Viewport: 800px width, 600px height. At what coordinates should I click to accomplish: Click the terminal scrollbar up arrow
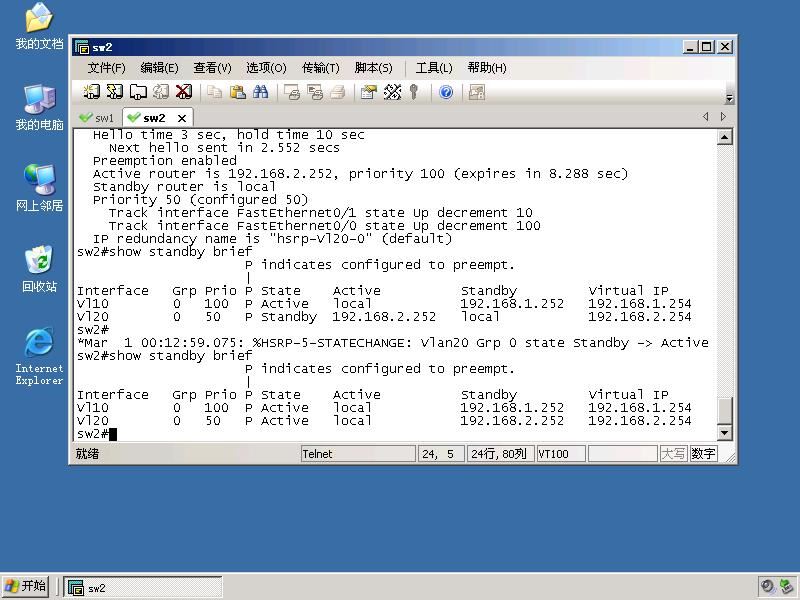point(724,137)
